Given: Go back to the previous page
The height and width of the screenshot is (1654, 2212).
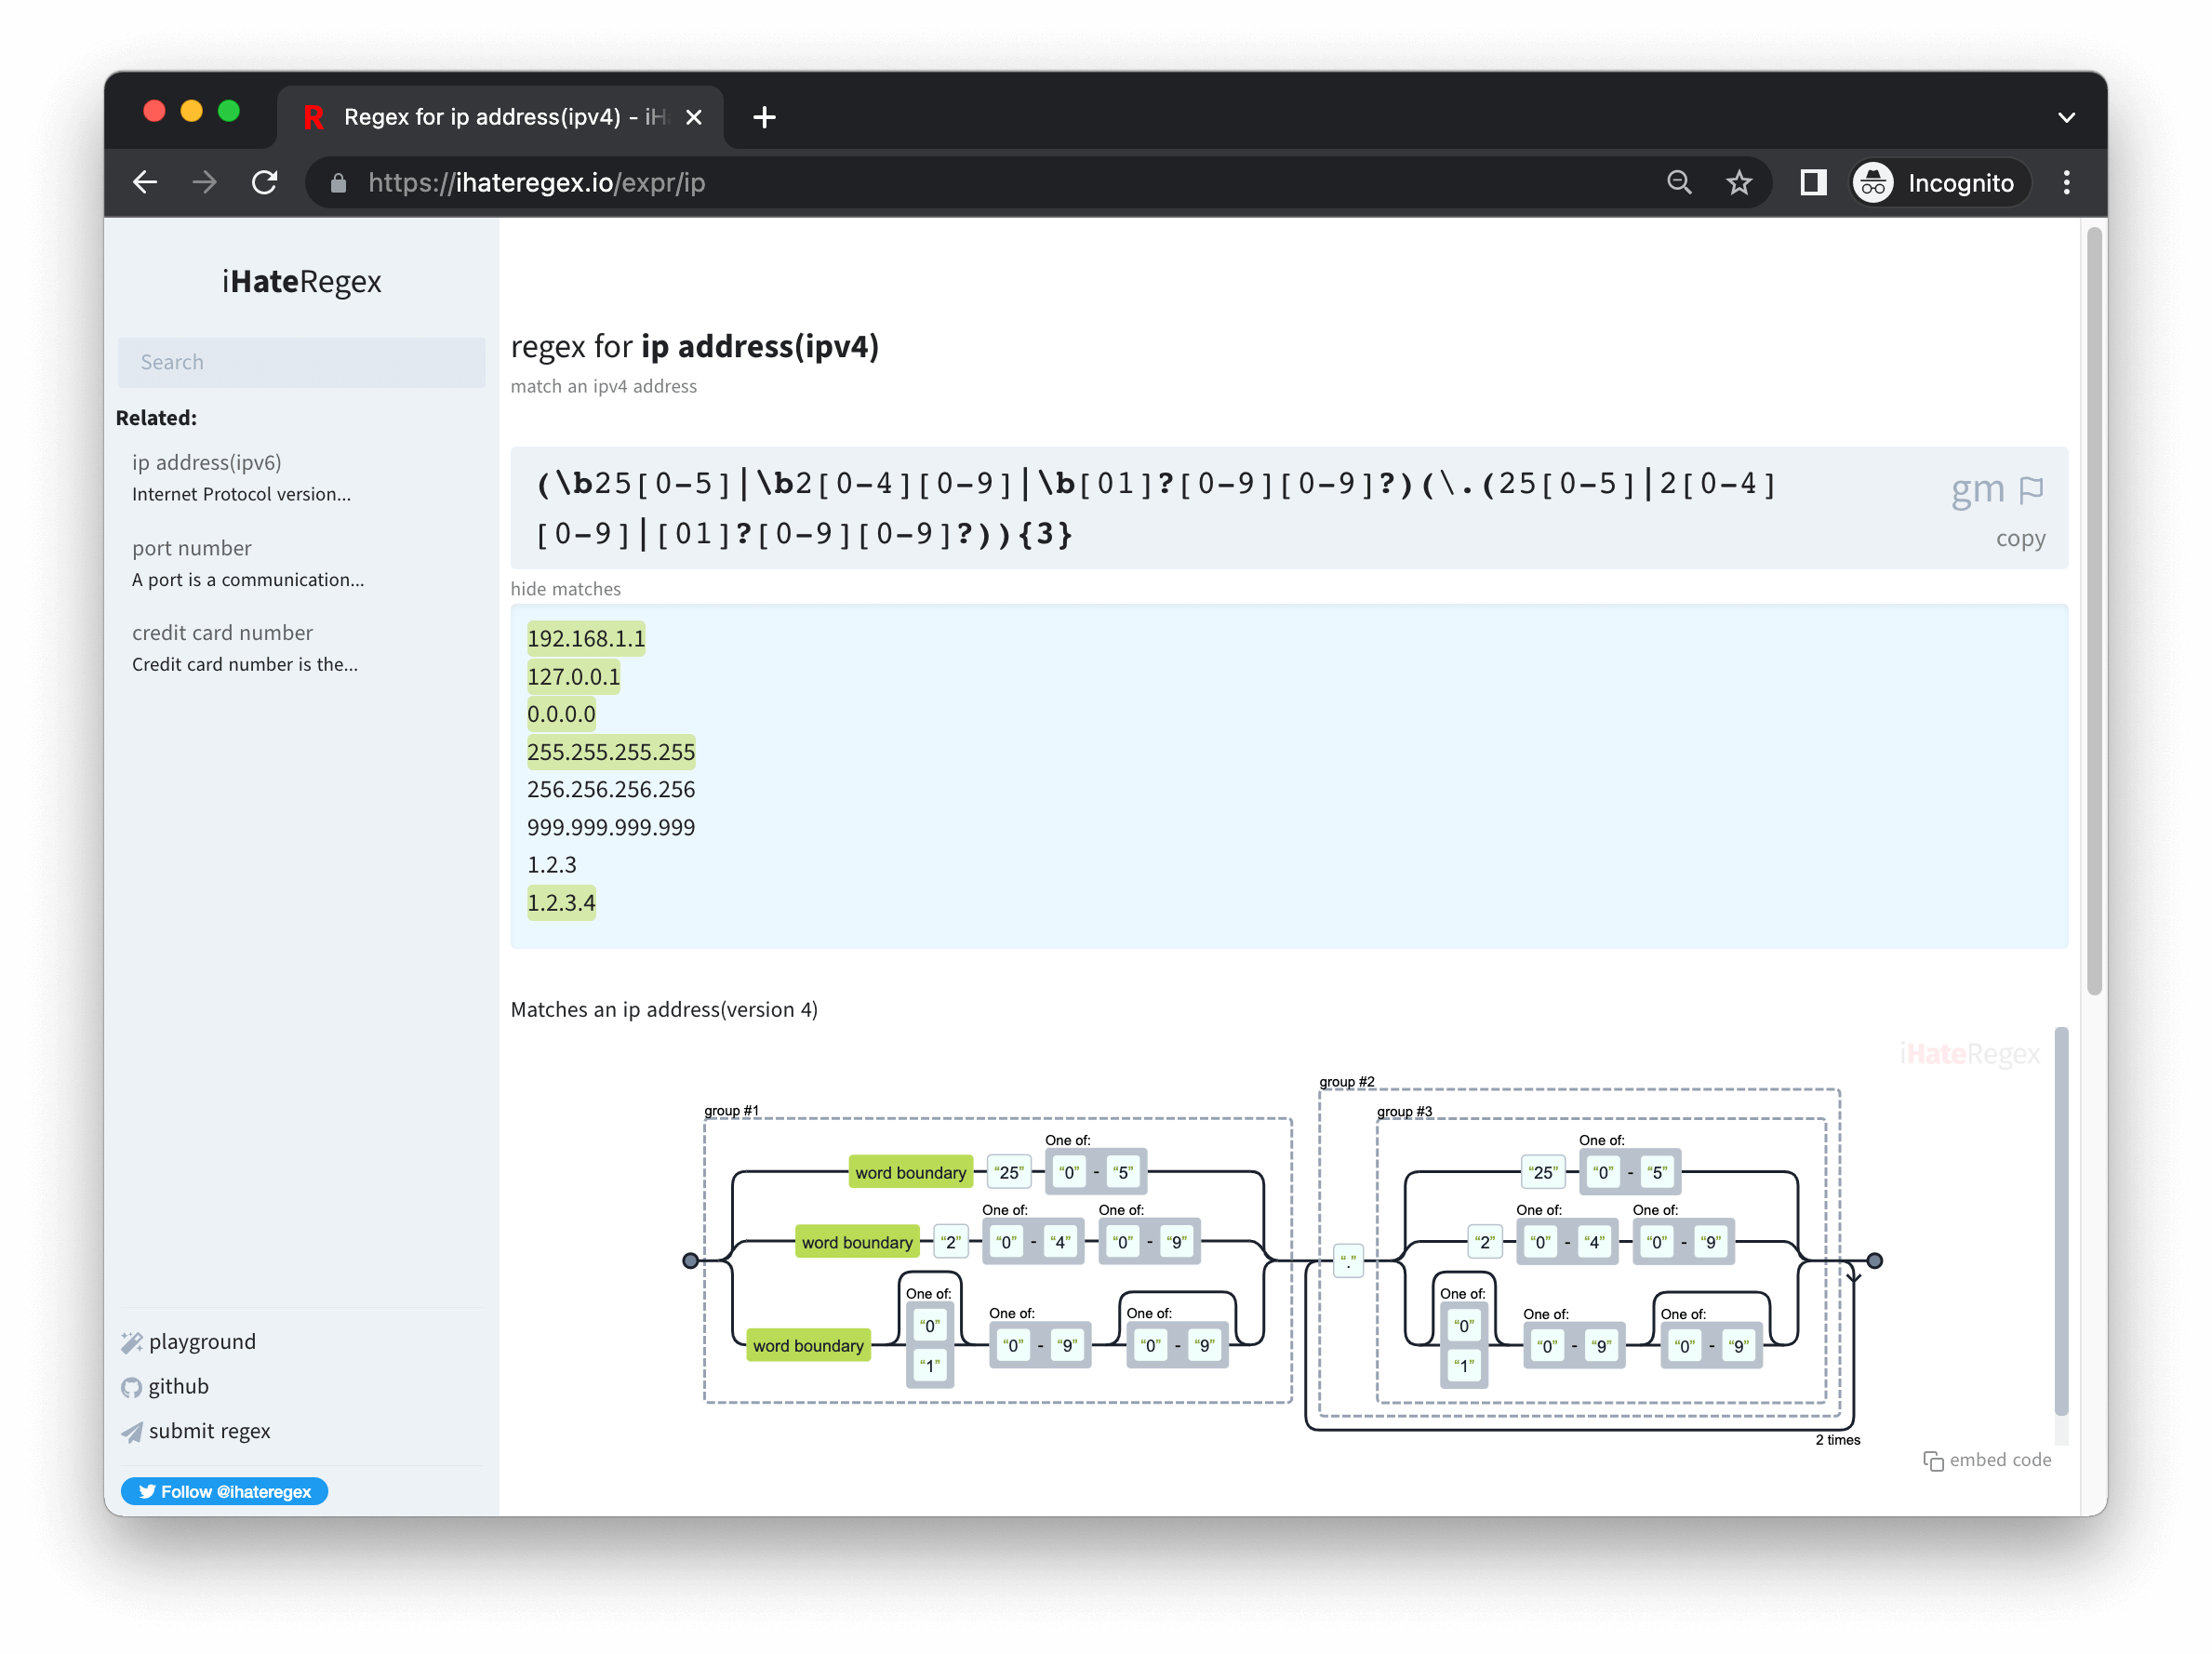Looking at the screenshot, I should click(146, 183).
